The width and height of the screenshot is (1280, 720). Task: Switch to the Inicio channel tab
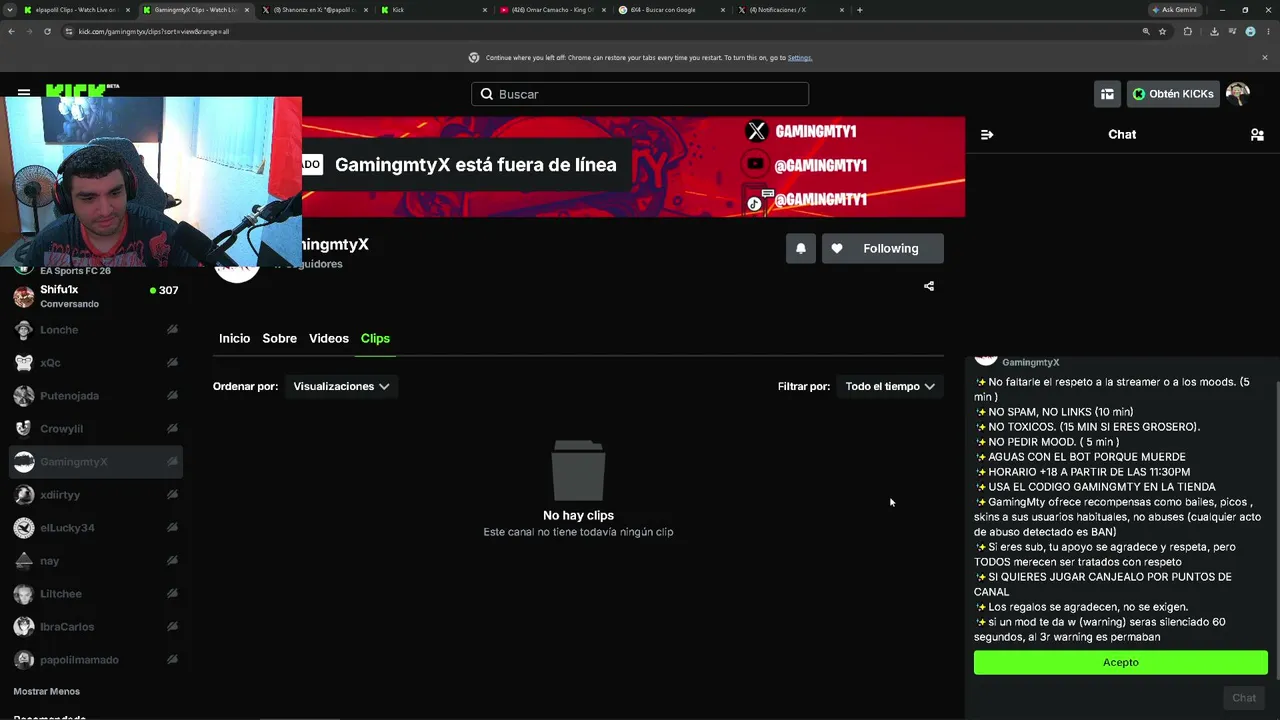235,338
